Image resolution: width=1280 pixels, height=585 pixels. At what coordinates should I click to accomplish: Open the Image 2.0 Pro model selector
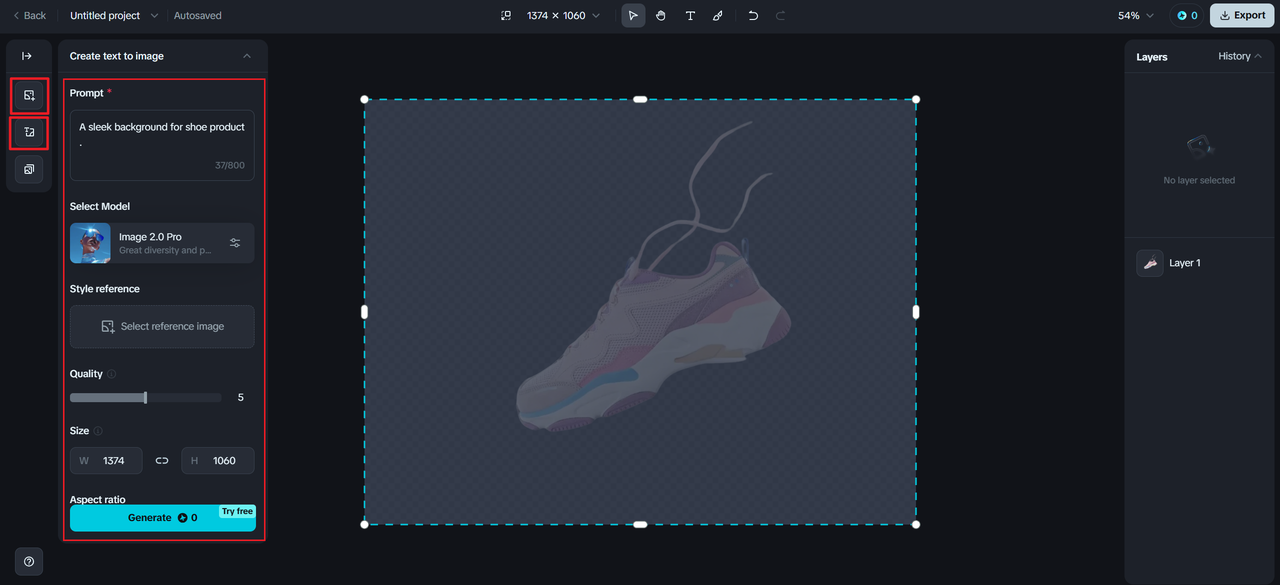(x=162, y=243)
